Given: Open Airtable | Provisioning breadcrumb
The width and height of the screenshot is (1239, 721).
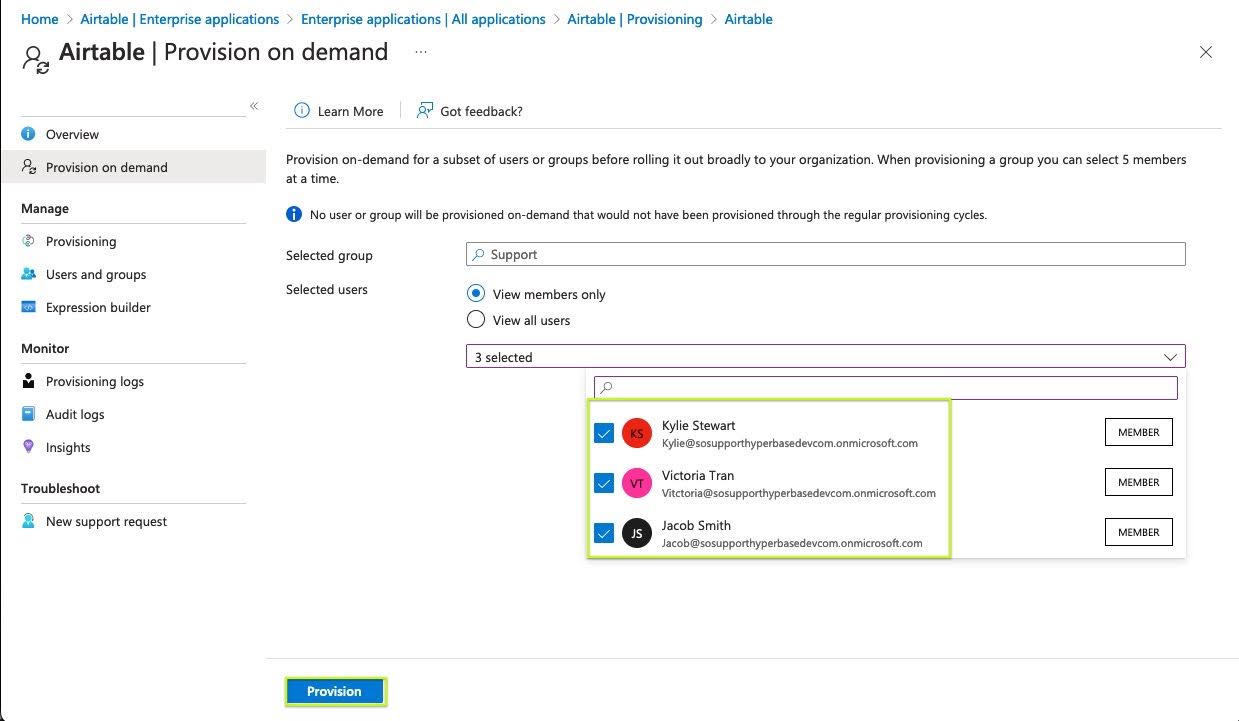Looking at the screenshot, I should tap(635, 19).
